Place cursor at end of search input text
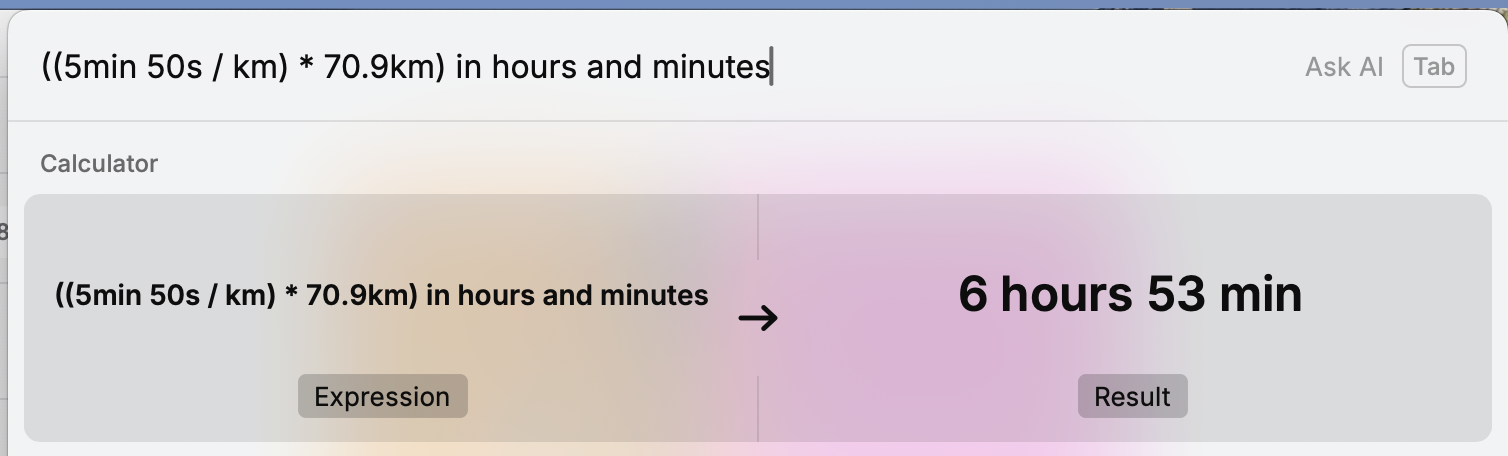 (x=771, y=67)
